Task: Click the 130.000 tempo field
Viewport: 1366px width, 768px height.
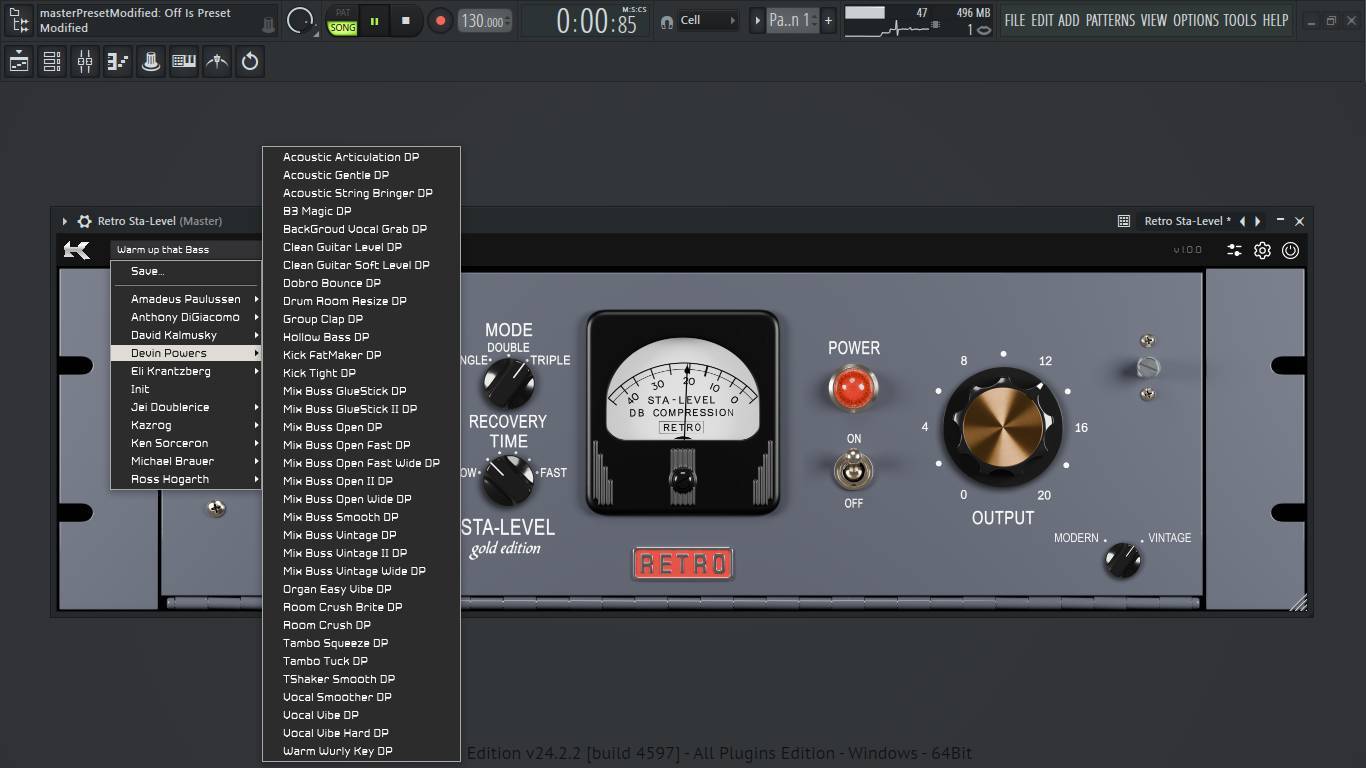Action: tap(485, 20)
